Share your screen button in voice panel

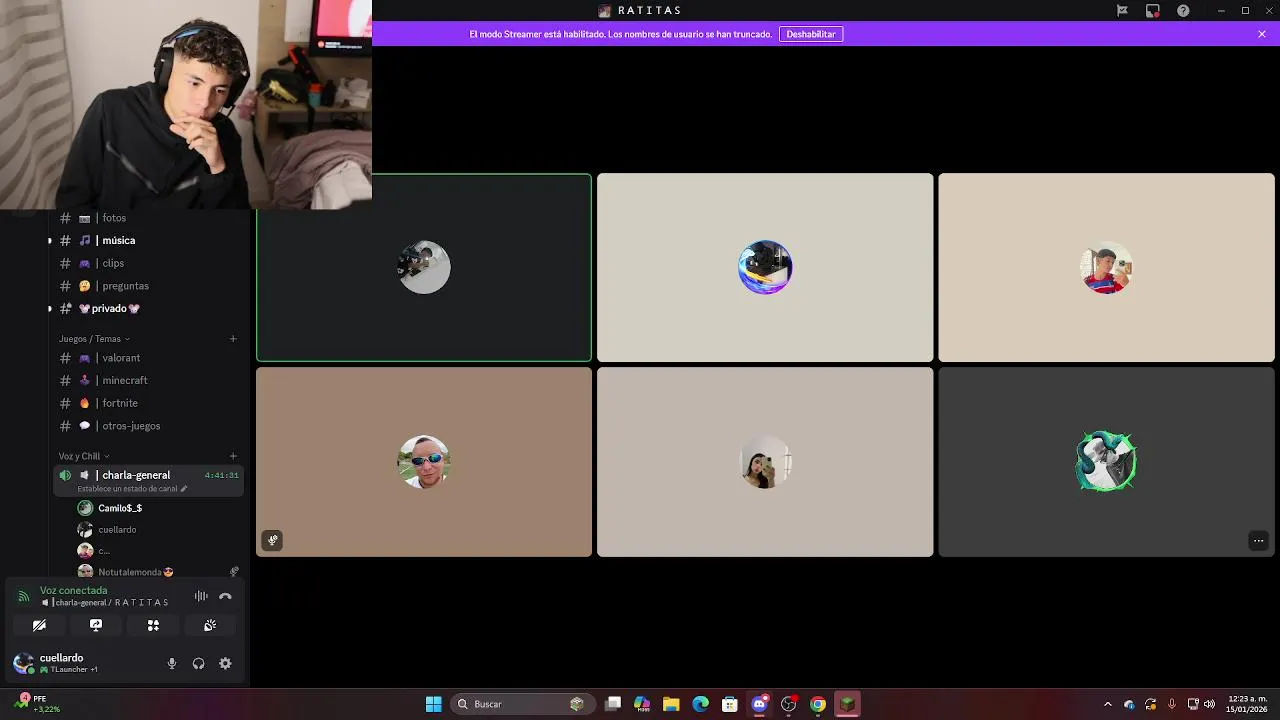tap(96, 625)
